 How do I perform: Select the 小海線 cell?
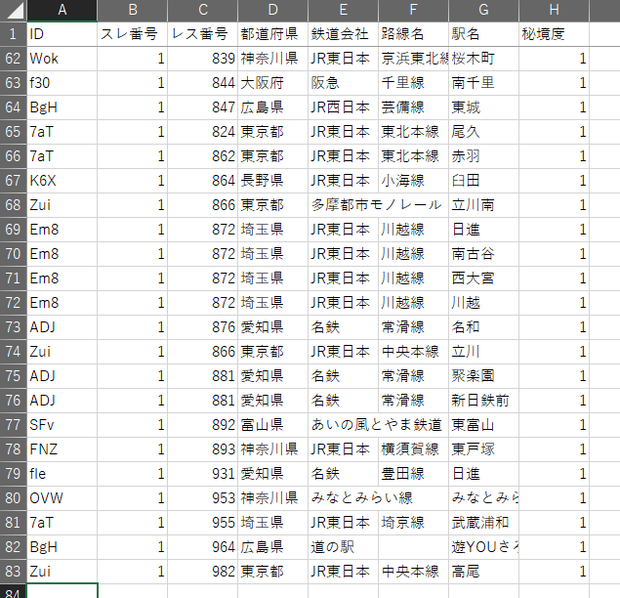click(x=414, y=181)
